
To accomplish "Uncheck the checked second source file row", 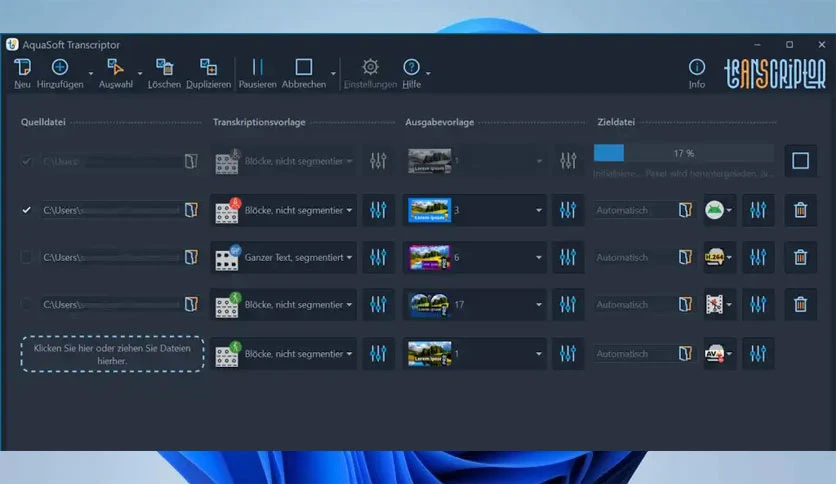I will pos(26,210).
